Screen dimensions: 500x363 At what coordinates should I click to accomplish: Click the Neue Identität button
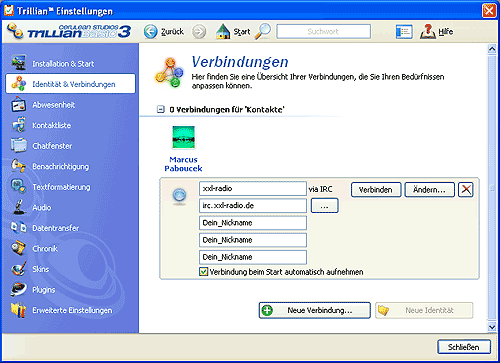pyautogui.click(x=424, y=310)
